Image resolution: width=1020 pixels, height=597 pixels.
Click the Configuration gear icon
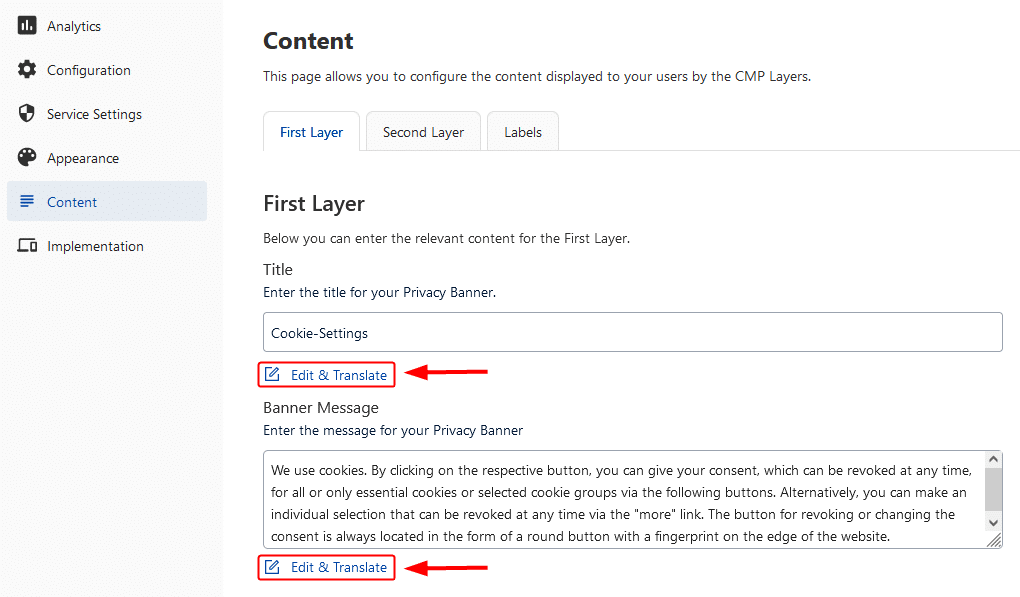[27, 70]
